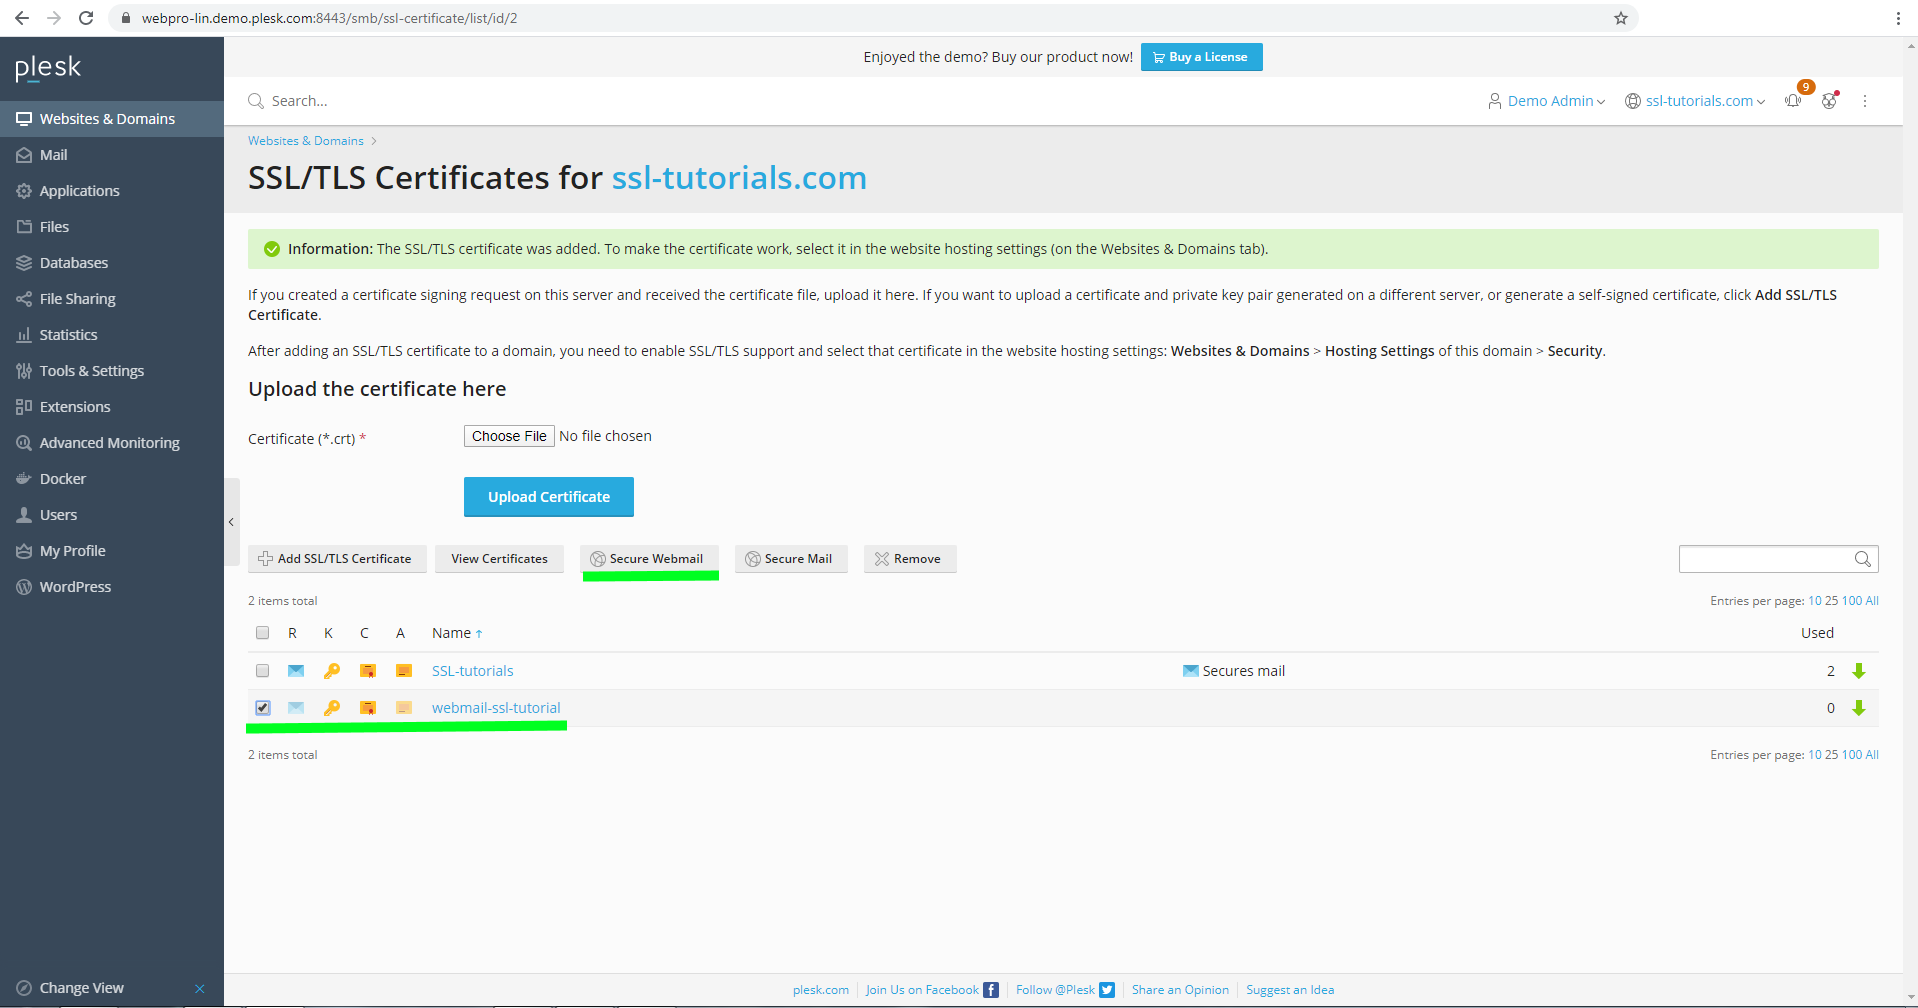
Task: Open My Profile in sidebar
Action: [112, 551]
